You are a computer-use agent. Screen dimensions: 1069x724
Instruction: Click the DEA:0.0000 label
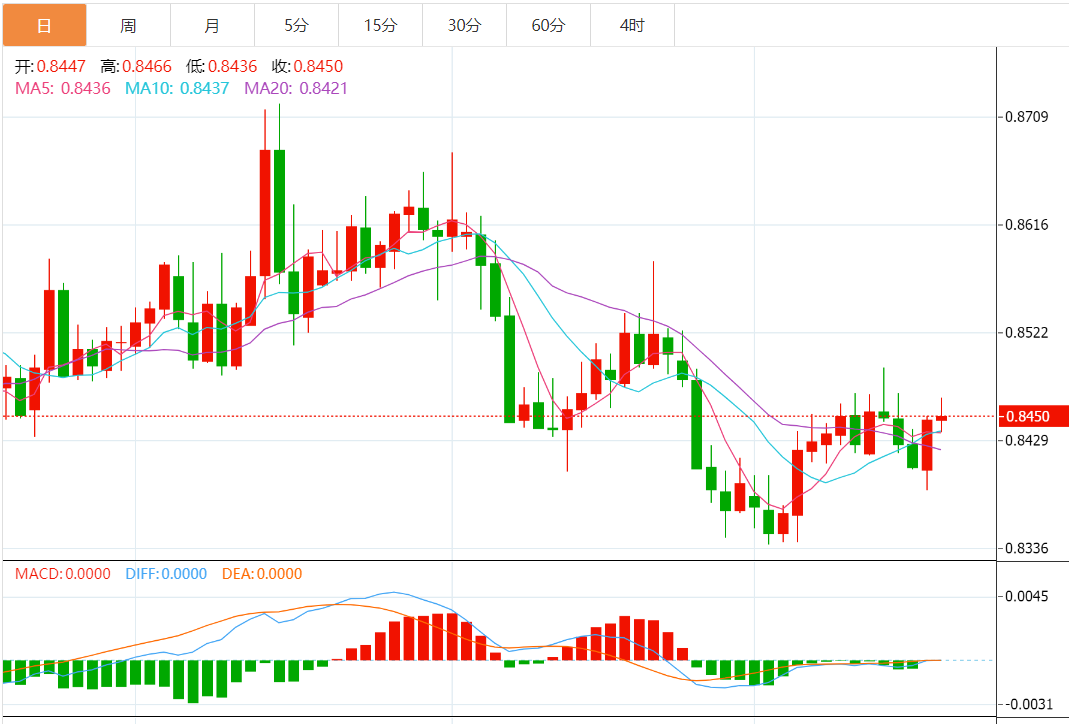pyautogui.click(x=262, y=573)
